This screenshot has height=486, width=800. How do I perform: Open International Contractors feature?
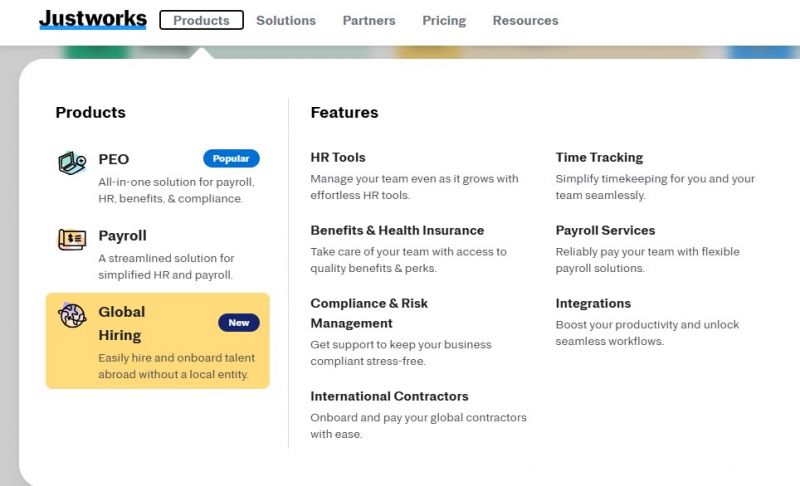389,396
